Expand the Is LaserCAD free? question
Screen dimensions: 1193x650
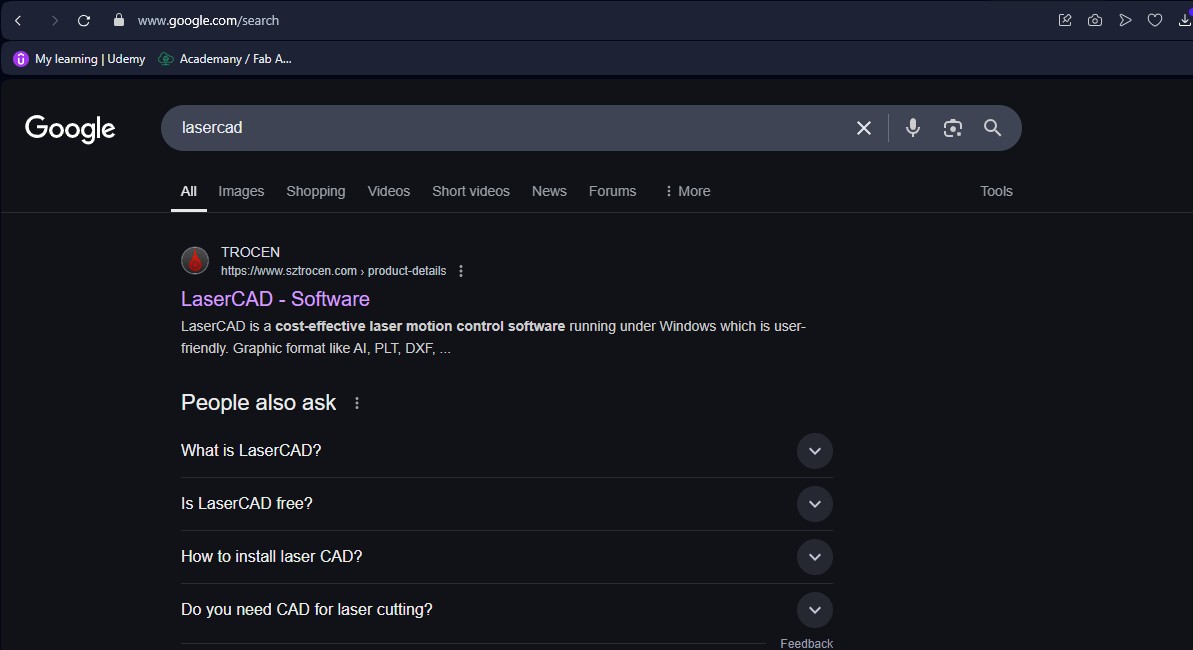507,504
